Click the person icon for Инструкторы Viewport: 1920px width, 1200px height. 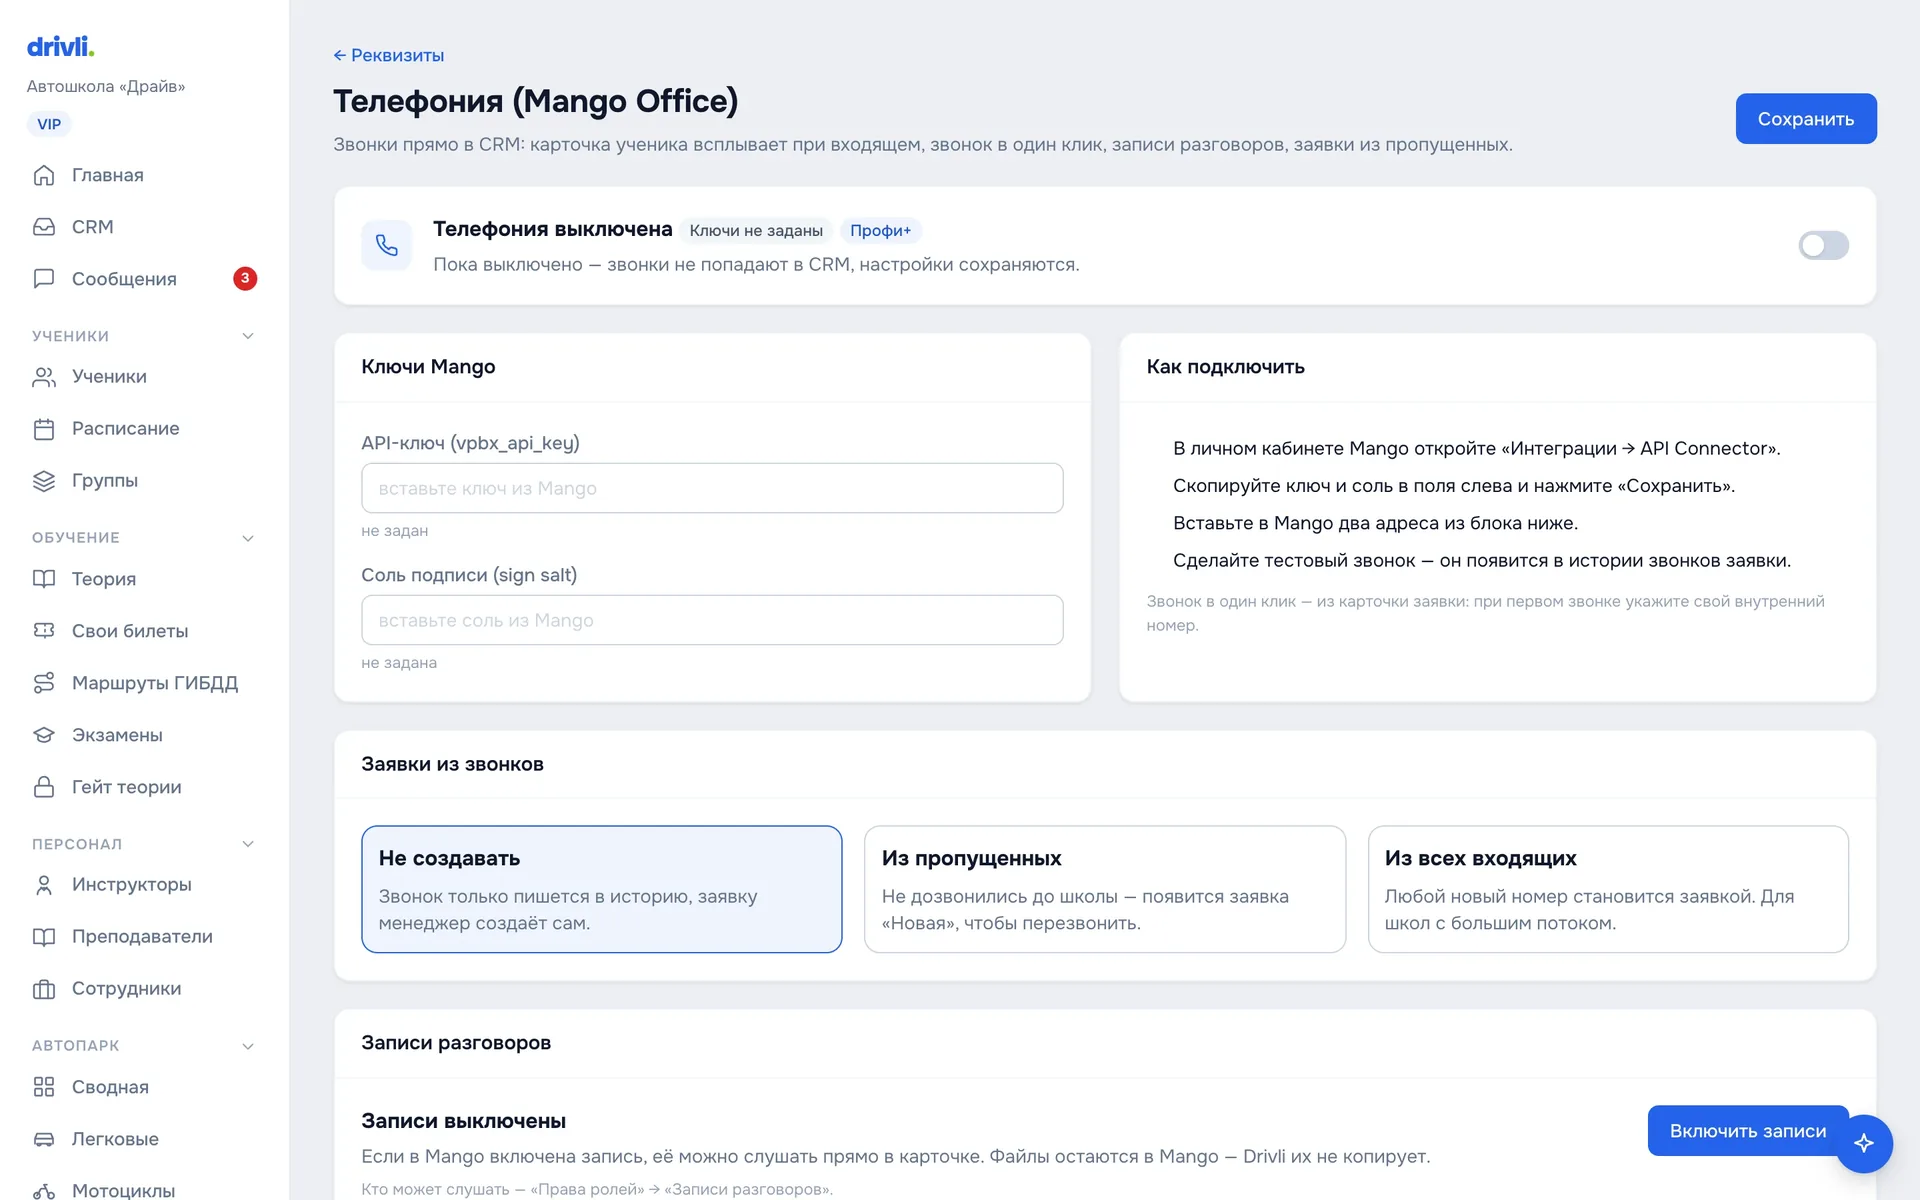44,885
